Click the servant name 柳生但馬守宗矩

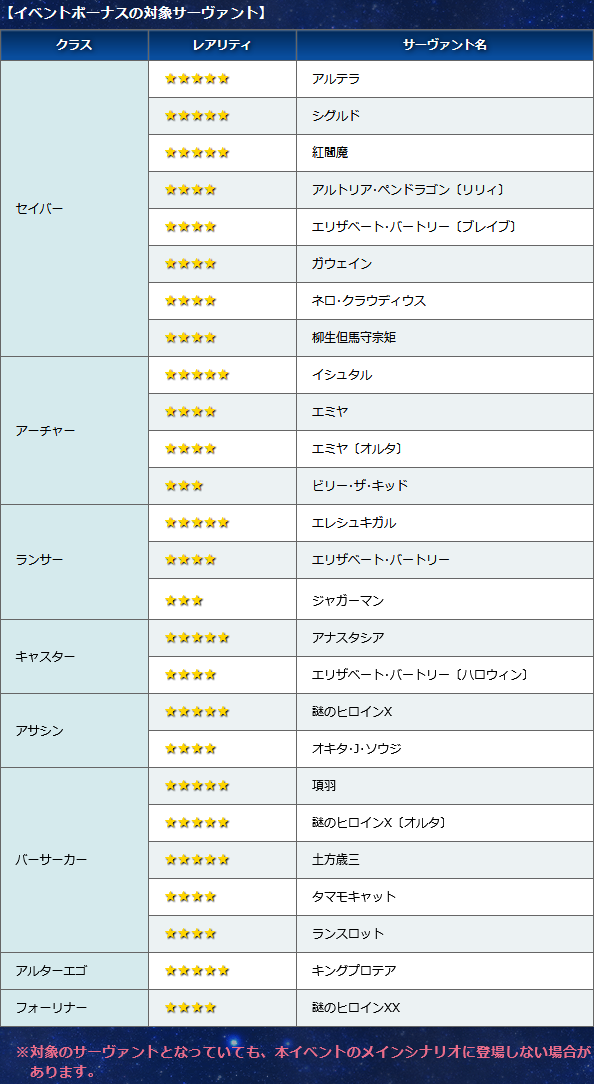pyautogui.click(x=354, y=338)
